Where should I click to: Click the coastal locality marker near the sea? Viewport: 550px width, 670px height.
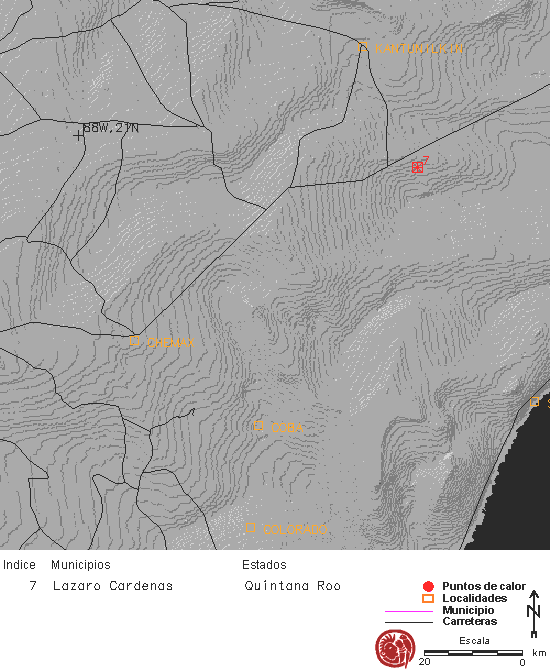click(x=534, y=402)
